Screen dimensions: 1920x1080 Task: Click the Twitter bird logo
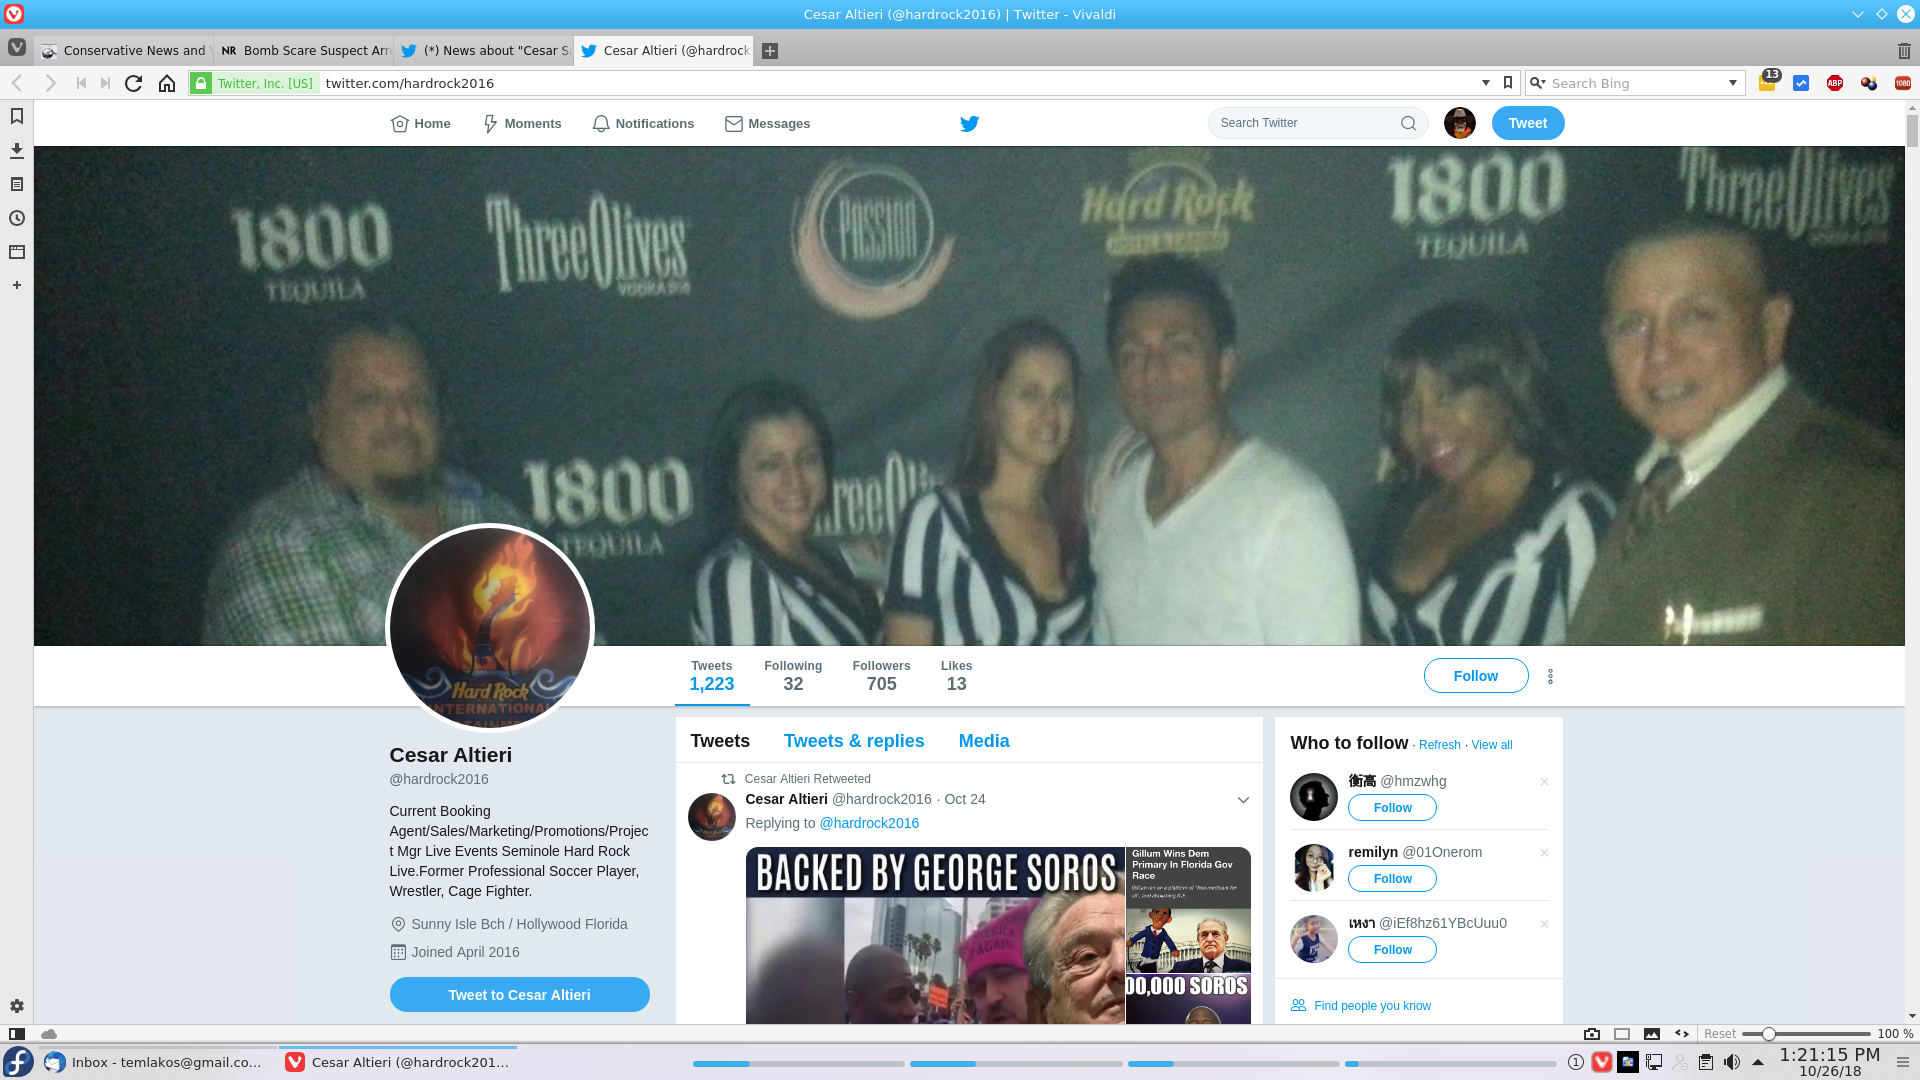coord(969,124)
